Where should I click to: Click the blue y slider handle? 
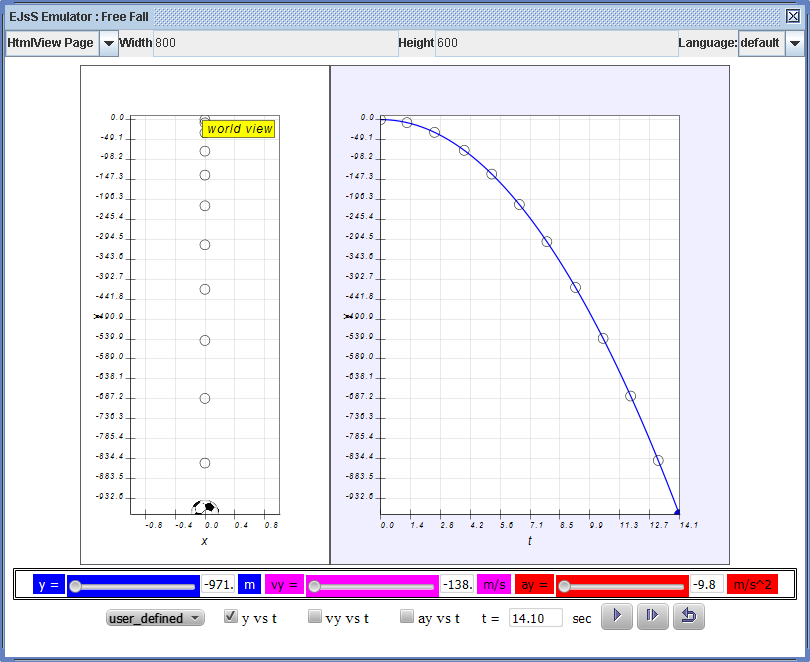click(75, 586)
